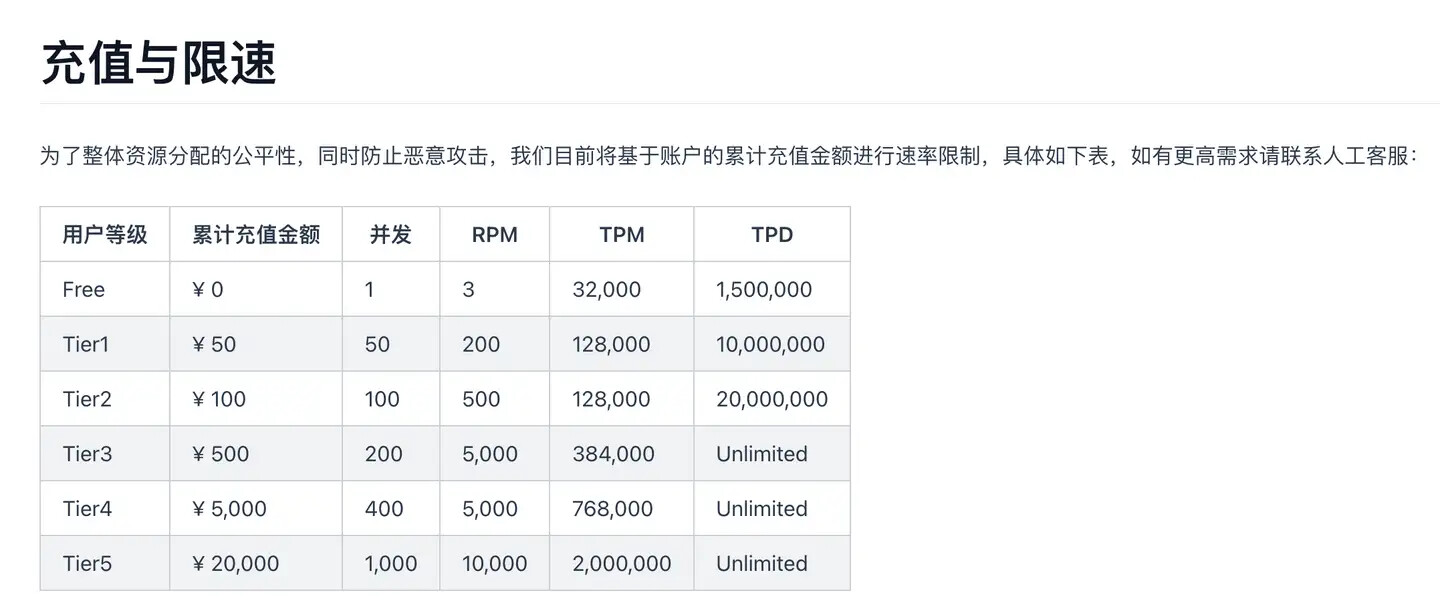Click the 联系人工客服 text in description
1440x615 pixels.
pyautogui.click(x=1343, y=156)
